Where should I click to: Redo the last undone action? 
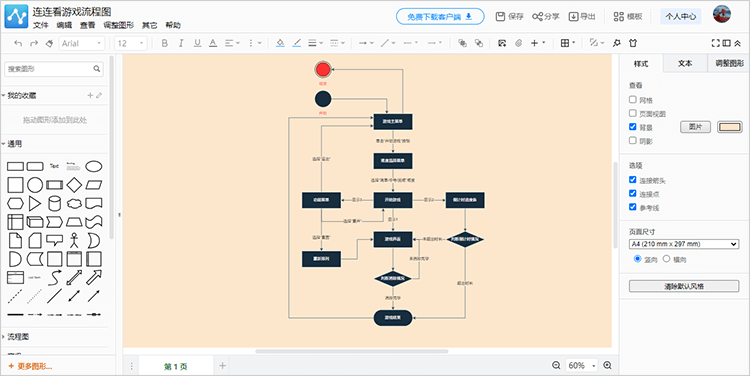click(x=33, y=43)
